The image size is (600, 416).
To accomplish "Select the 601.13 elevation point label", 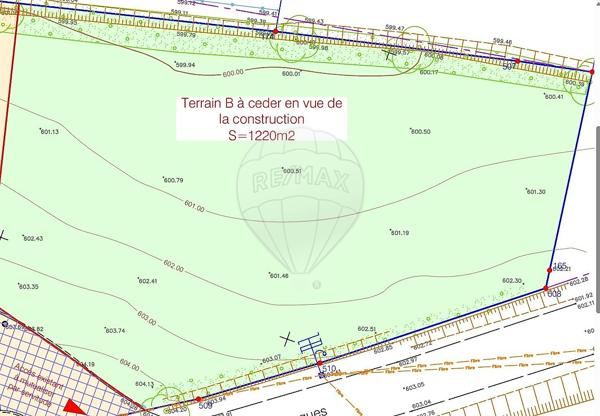I will [x=49, y=132].
